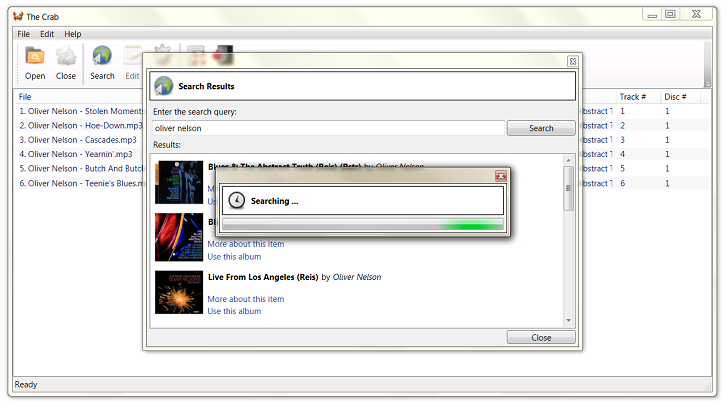Select Oliver Nelson - Cascades.mp3 in file list

tap(78, 140)
